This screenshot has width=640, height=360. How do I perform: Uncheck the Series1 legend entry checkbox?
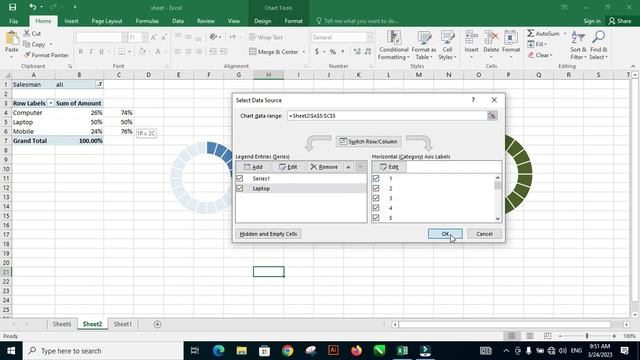[x=240, y=178]
